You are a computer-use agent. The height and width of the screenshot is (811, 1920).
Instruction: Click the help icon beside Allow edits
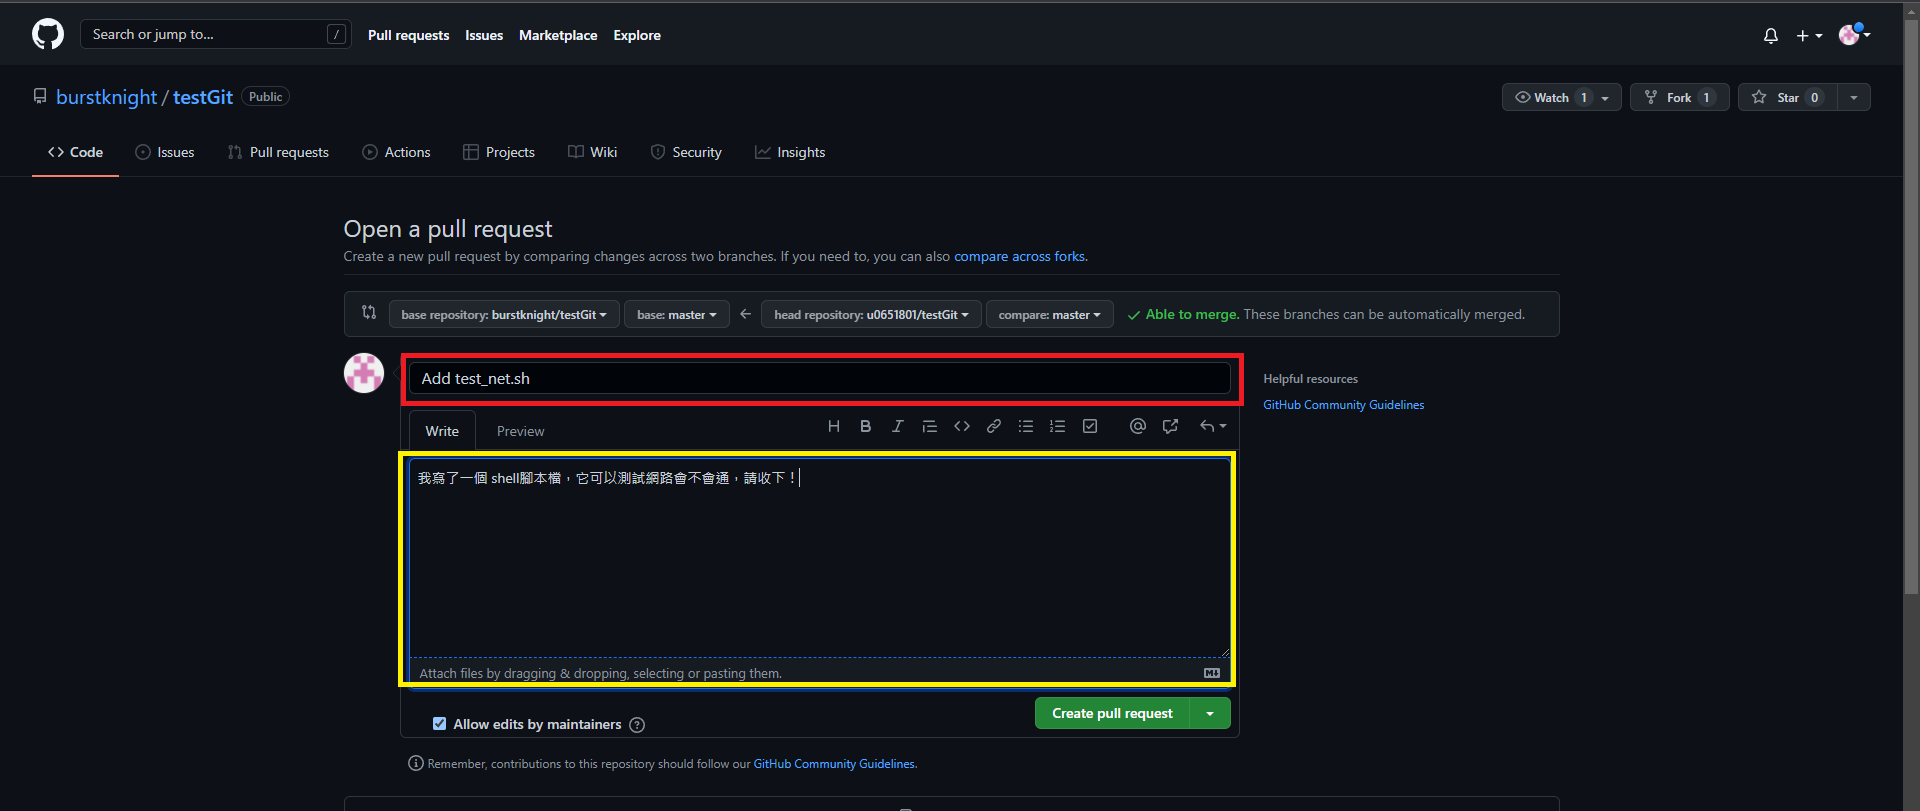click(x=637, y=725)
